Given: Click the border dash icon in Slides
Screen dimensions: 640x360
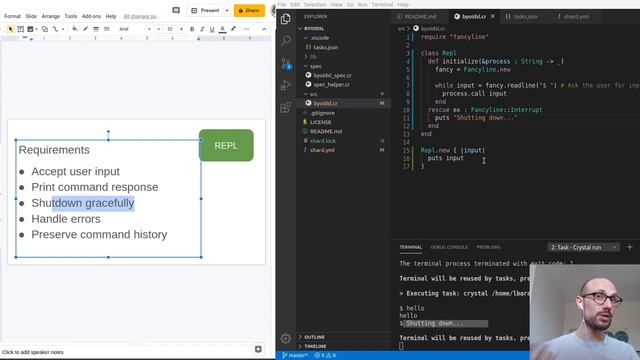Looking at the screenshot, I should click(x=107, y=29).
